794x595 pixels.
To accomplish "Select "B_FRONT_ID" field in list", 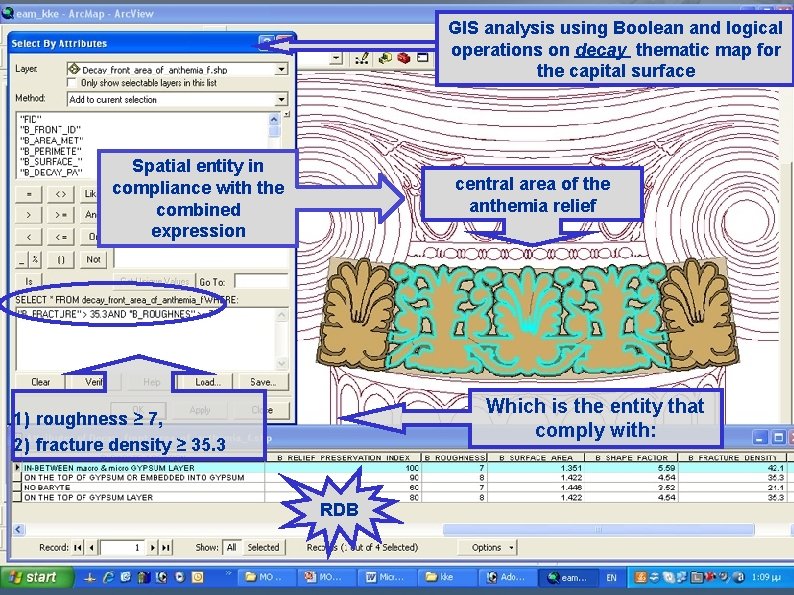I will pyautogui.click(x=50, y=130).
